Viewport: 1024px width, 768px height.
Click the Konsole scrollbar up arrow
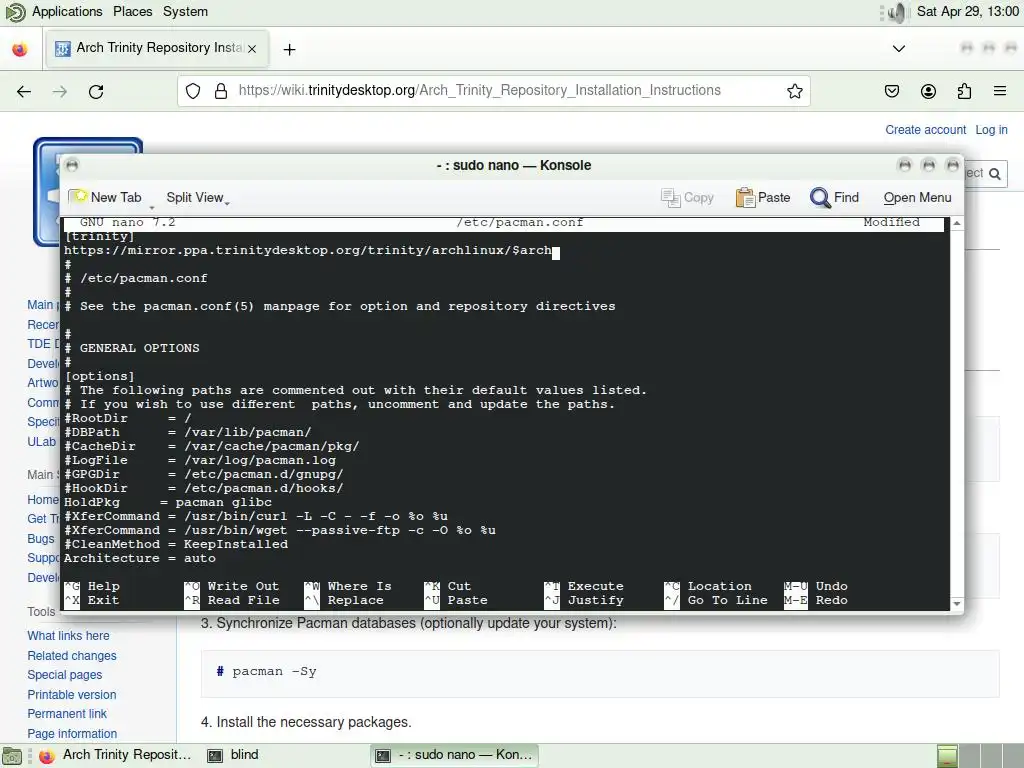[957, 223]
